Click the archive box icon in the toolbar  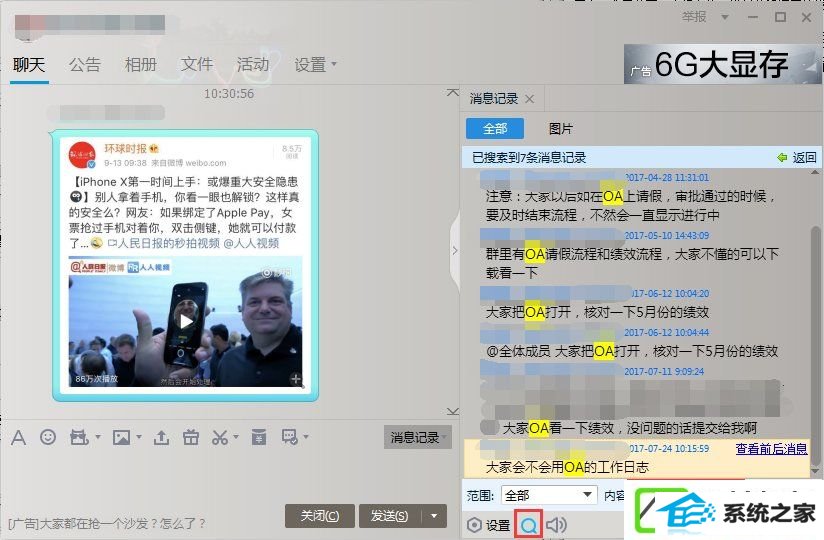tap(259, 437)
